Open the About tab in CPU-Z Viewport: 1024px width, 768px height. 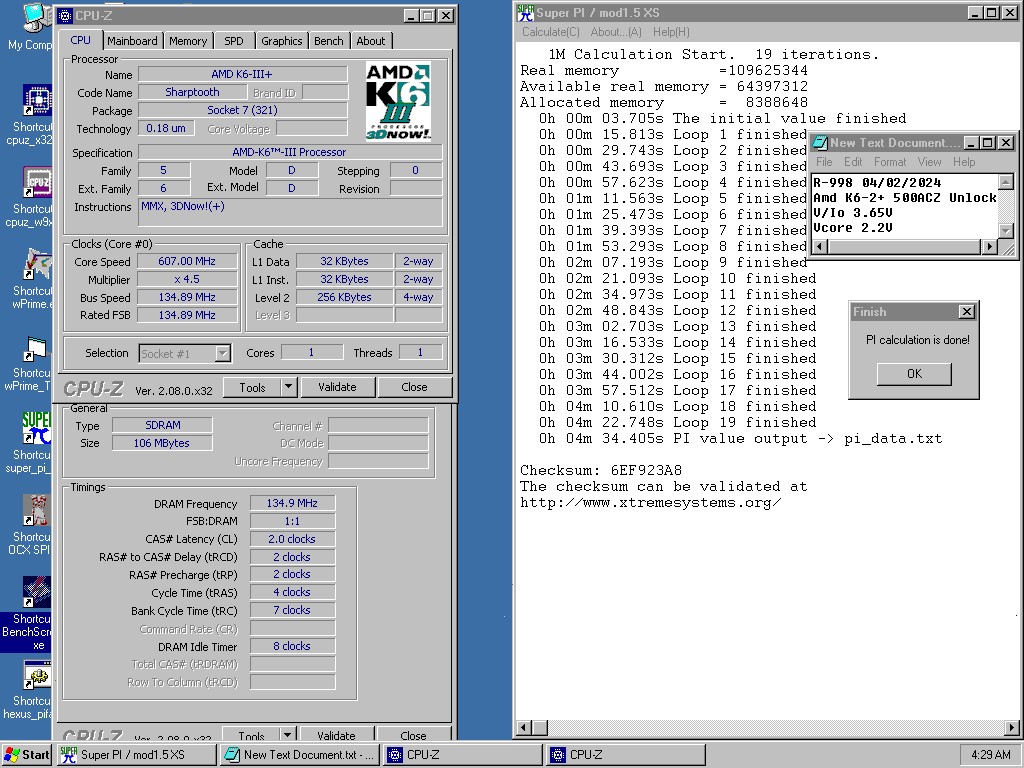(x=371, y=41)
